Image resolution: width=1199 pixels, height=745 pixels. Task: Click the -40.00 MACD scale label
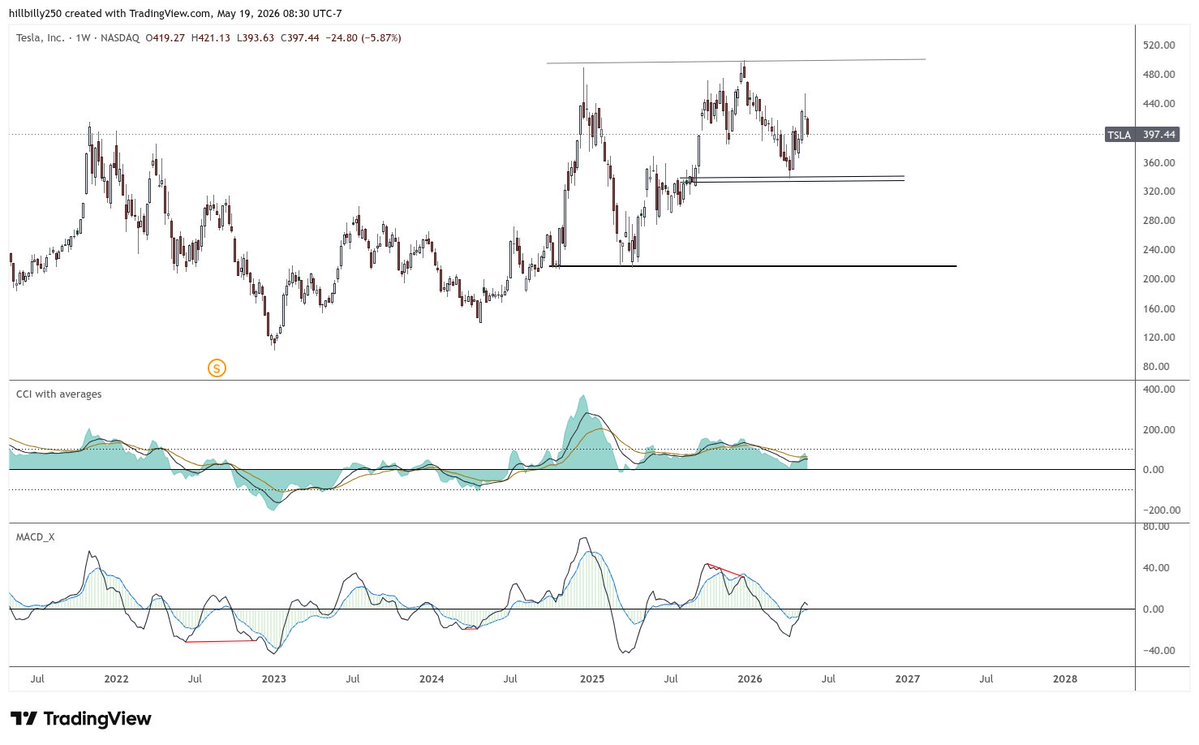1157,651
